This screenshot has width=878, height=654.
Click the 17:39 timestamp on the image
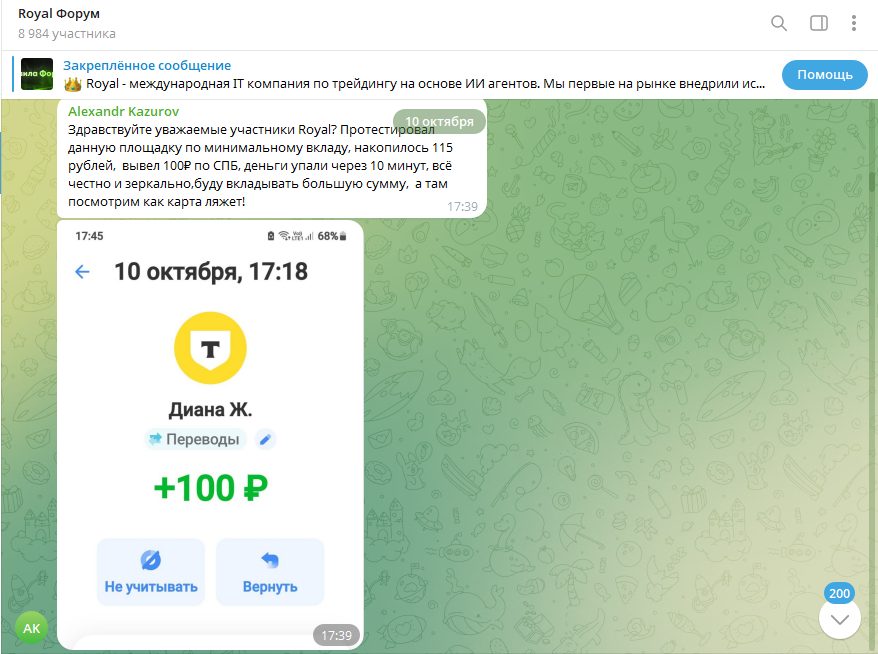pos(336,636)
